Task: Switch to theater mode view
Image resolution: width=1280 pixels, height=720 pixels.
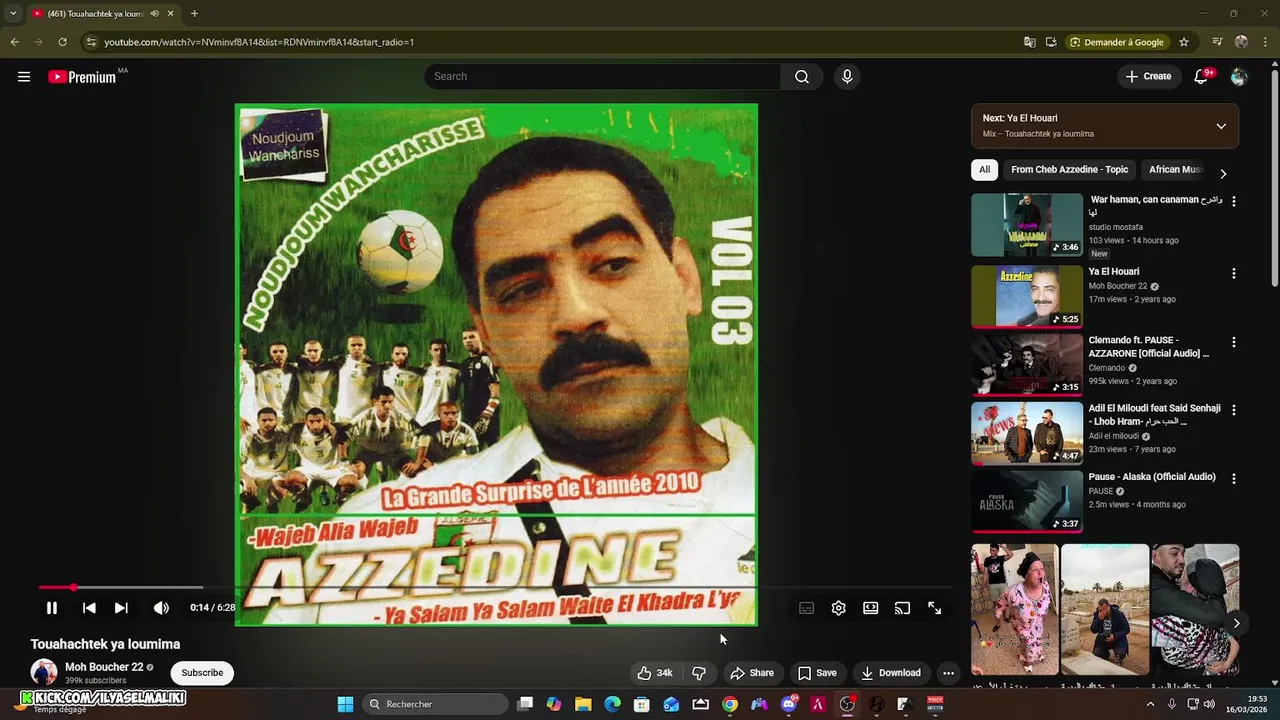Action: click(871, 608)
